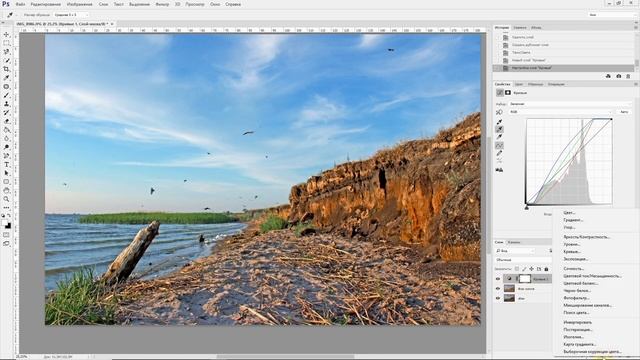
Task: Choose the edit-points curve mode icon
Action: point(499,145)
